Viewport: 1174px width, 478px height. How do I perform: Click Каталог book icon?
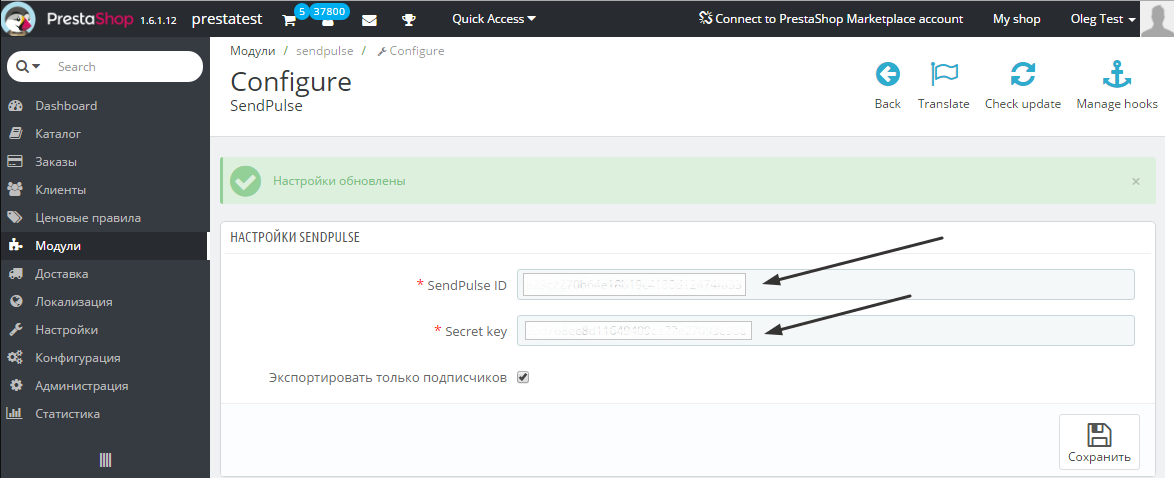click(x=15, y=133)
